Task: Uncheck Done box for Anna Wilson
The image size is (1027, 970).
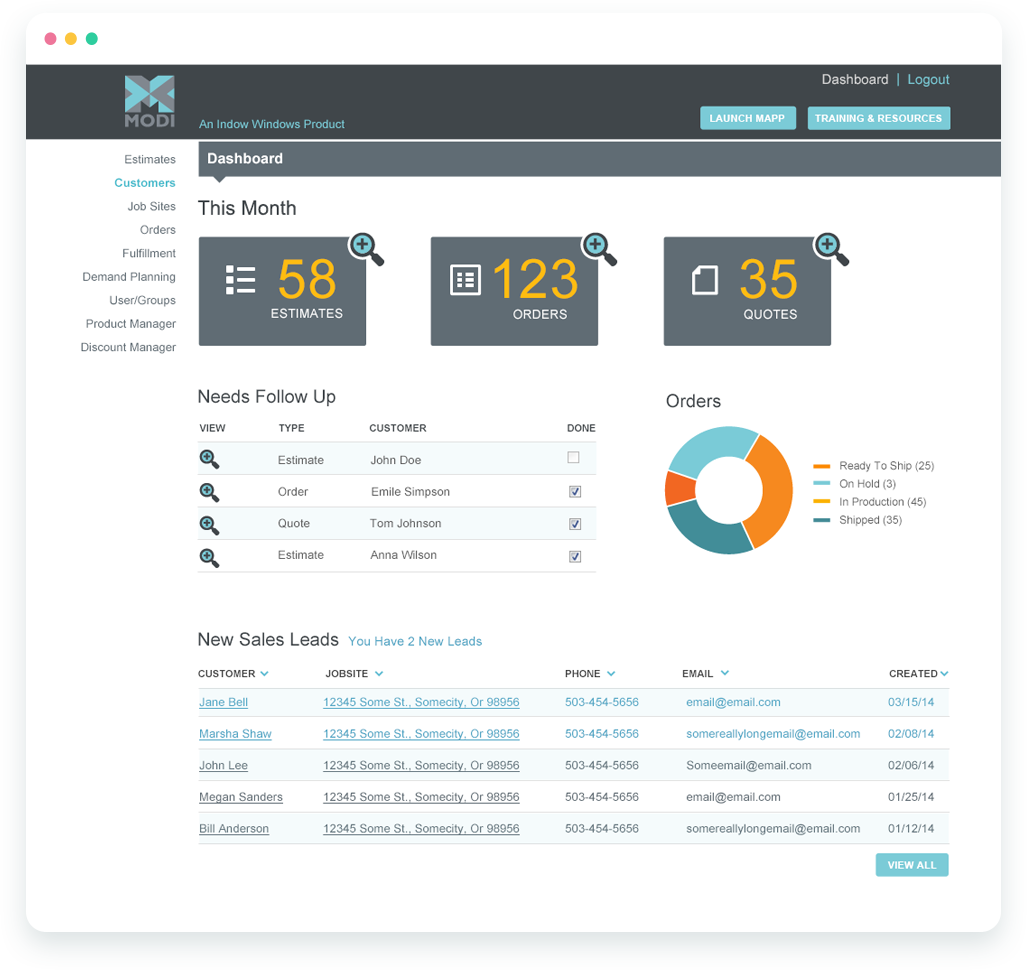Action: pyautogui.click(x=574, y=556)
